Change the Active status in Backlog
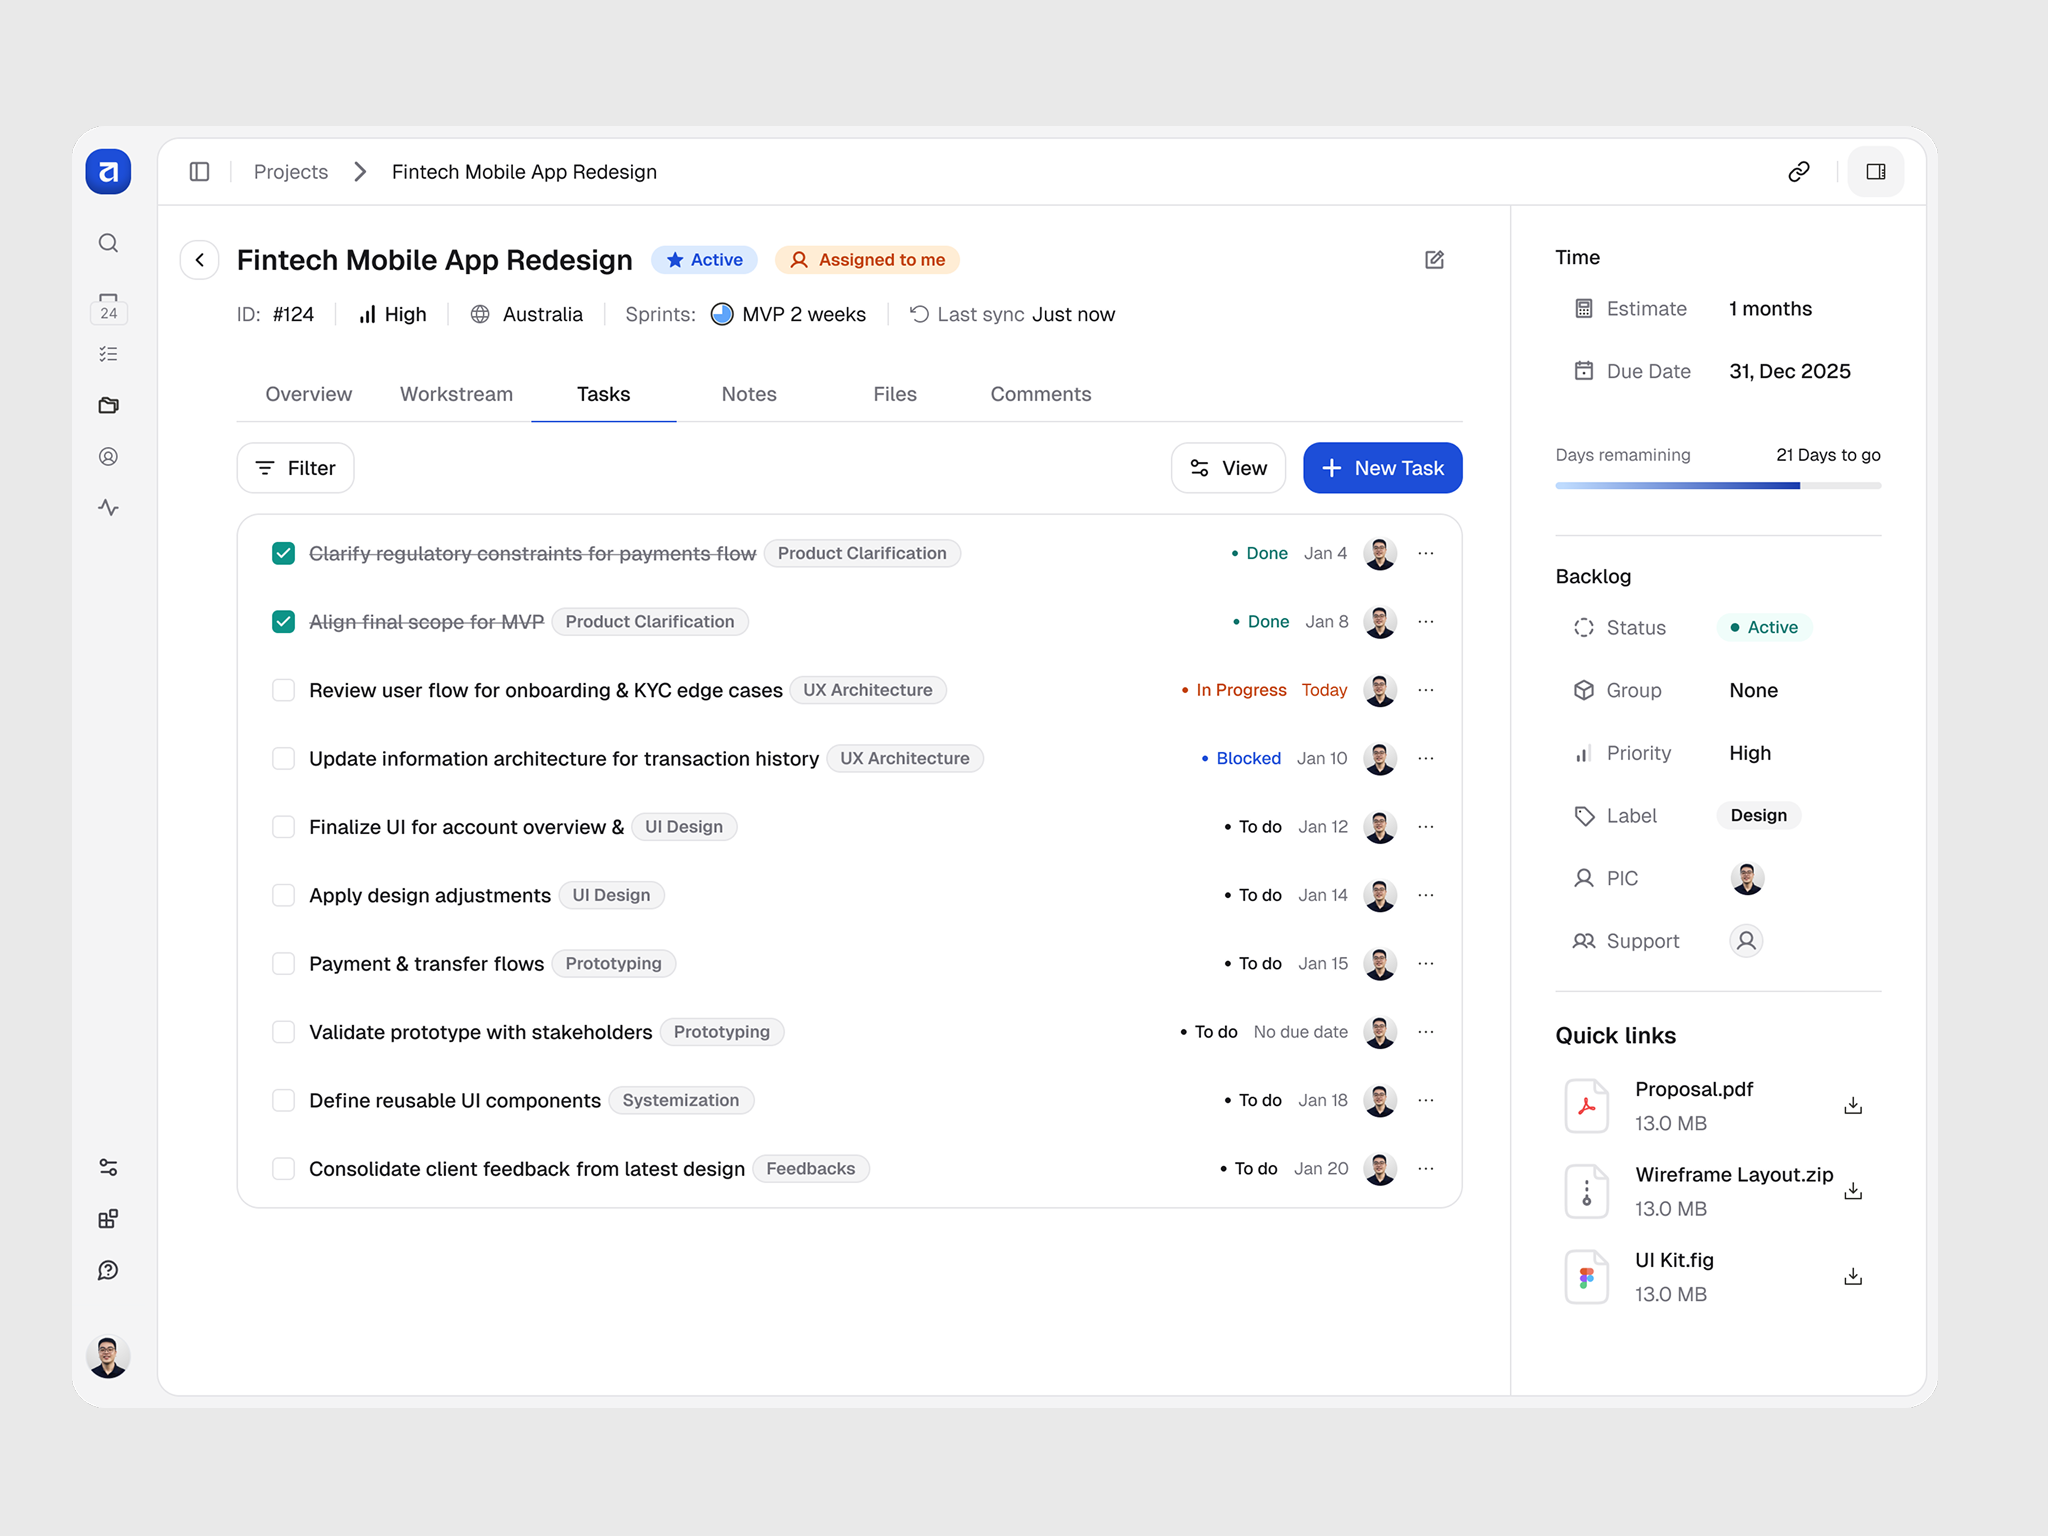 tap(1764, 627)
